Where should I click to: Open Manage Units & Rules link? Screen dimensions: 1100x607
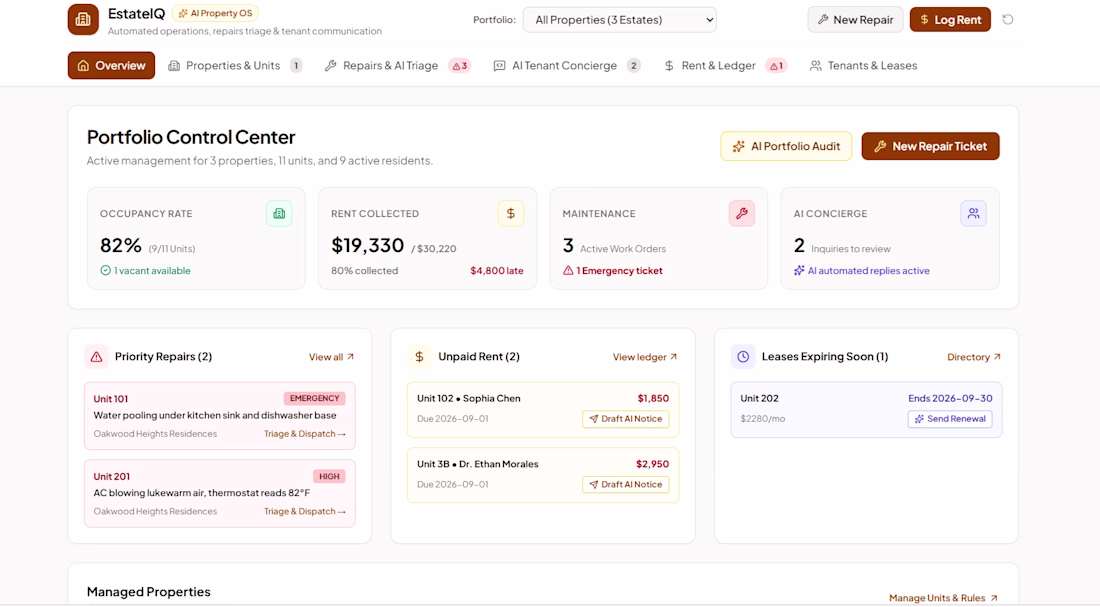pyautogui.click(x=943, y=598)
